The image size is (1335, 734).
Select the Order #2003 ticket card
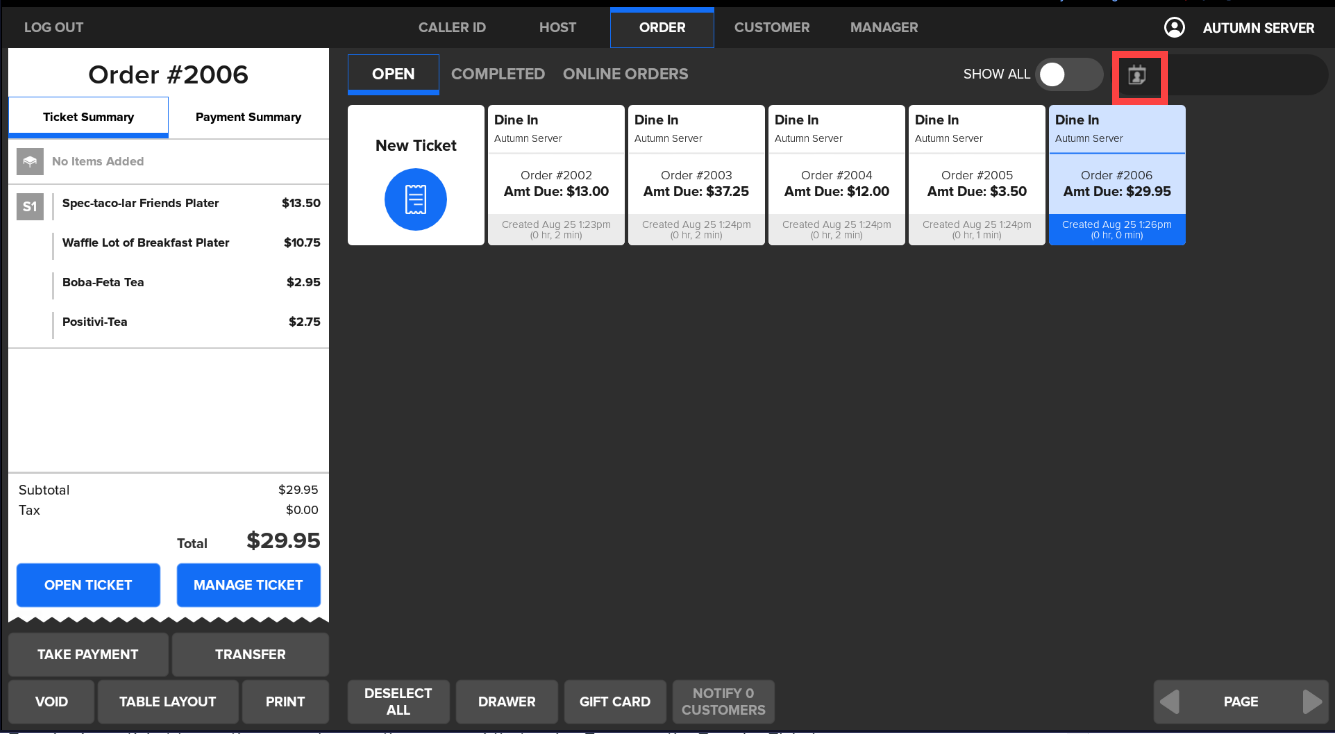[696, 175]
